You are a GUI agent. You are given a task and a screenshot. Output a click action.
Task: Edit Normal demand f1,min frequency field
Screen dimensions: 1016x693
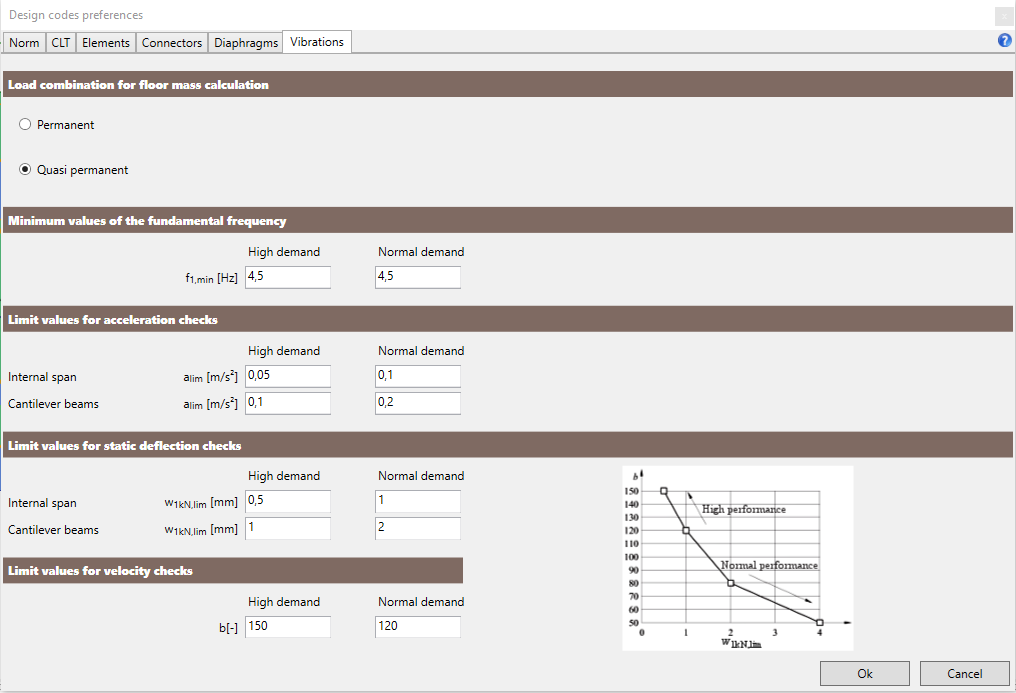coord(418,277)
